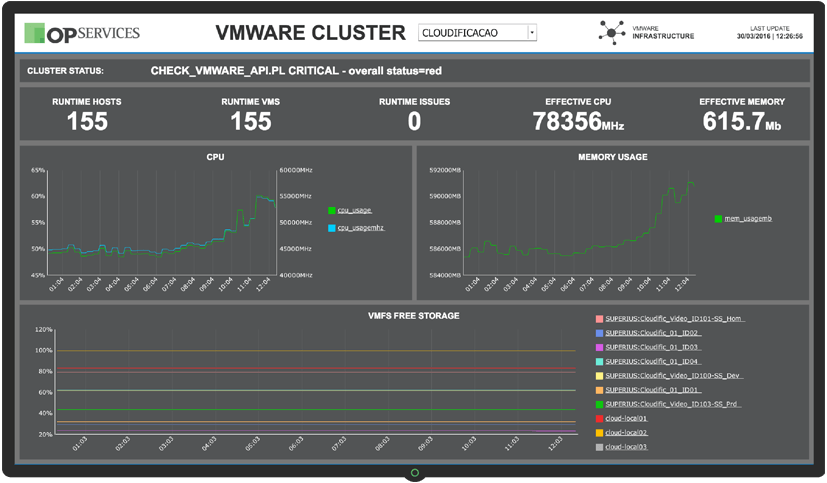Click the OpServices logo
The height and width of the screenshot is (483, 827).
click(x=82, y=33)
